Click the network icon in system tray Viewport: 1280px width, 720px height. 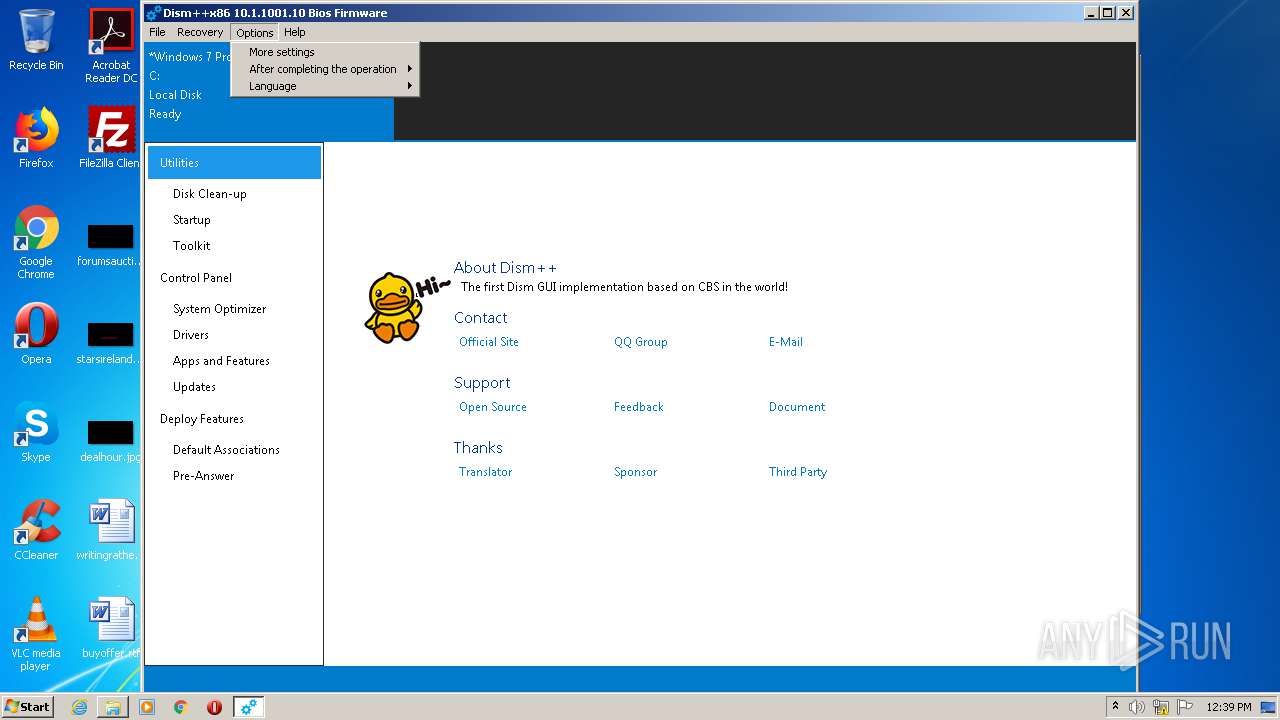[x=1161, y=707]
